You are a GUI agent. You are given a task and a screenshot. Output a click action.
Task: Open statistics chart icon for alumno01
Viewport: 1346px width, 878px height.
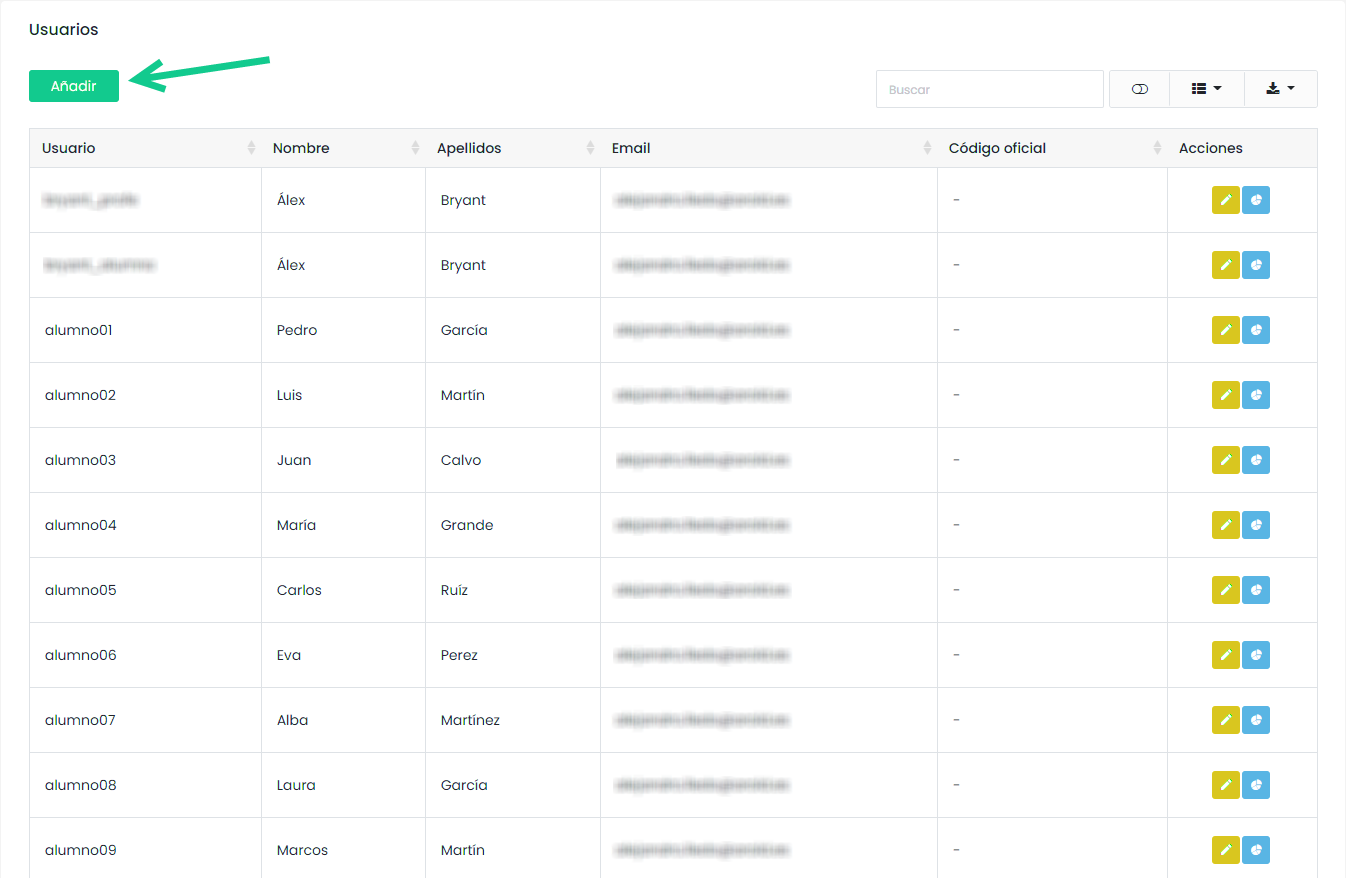pyautogui.click(x=1256, y=330)
